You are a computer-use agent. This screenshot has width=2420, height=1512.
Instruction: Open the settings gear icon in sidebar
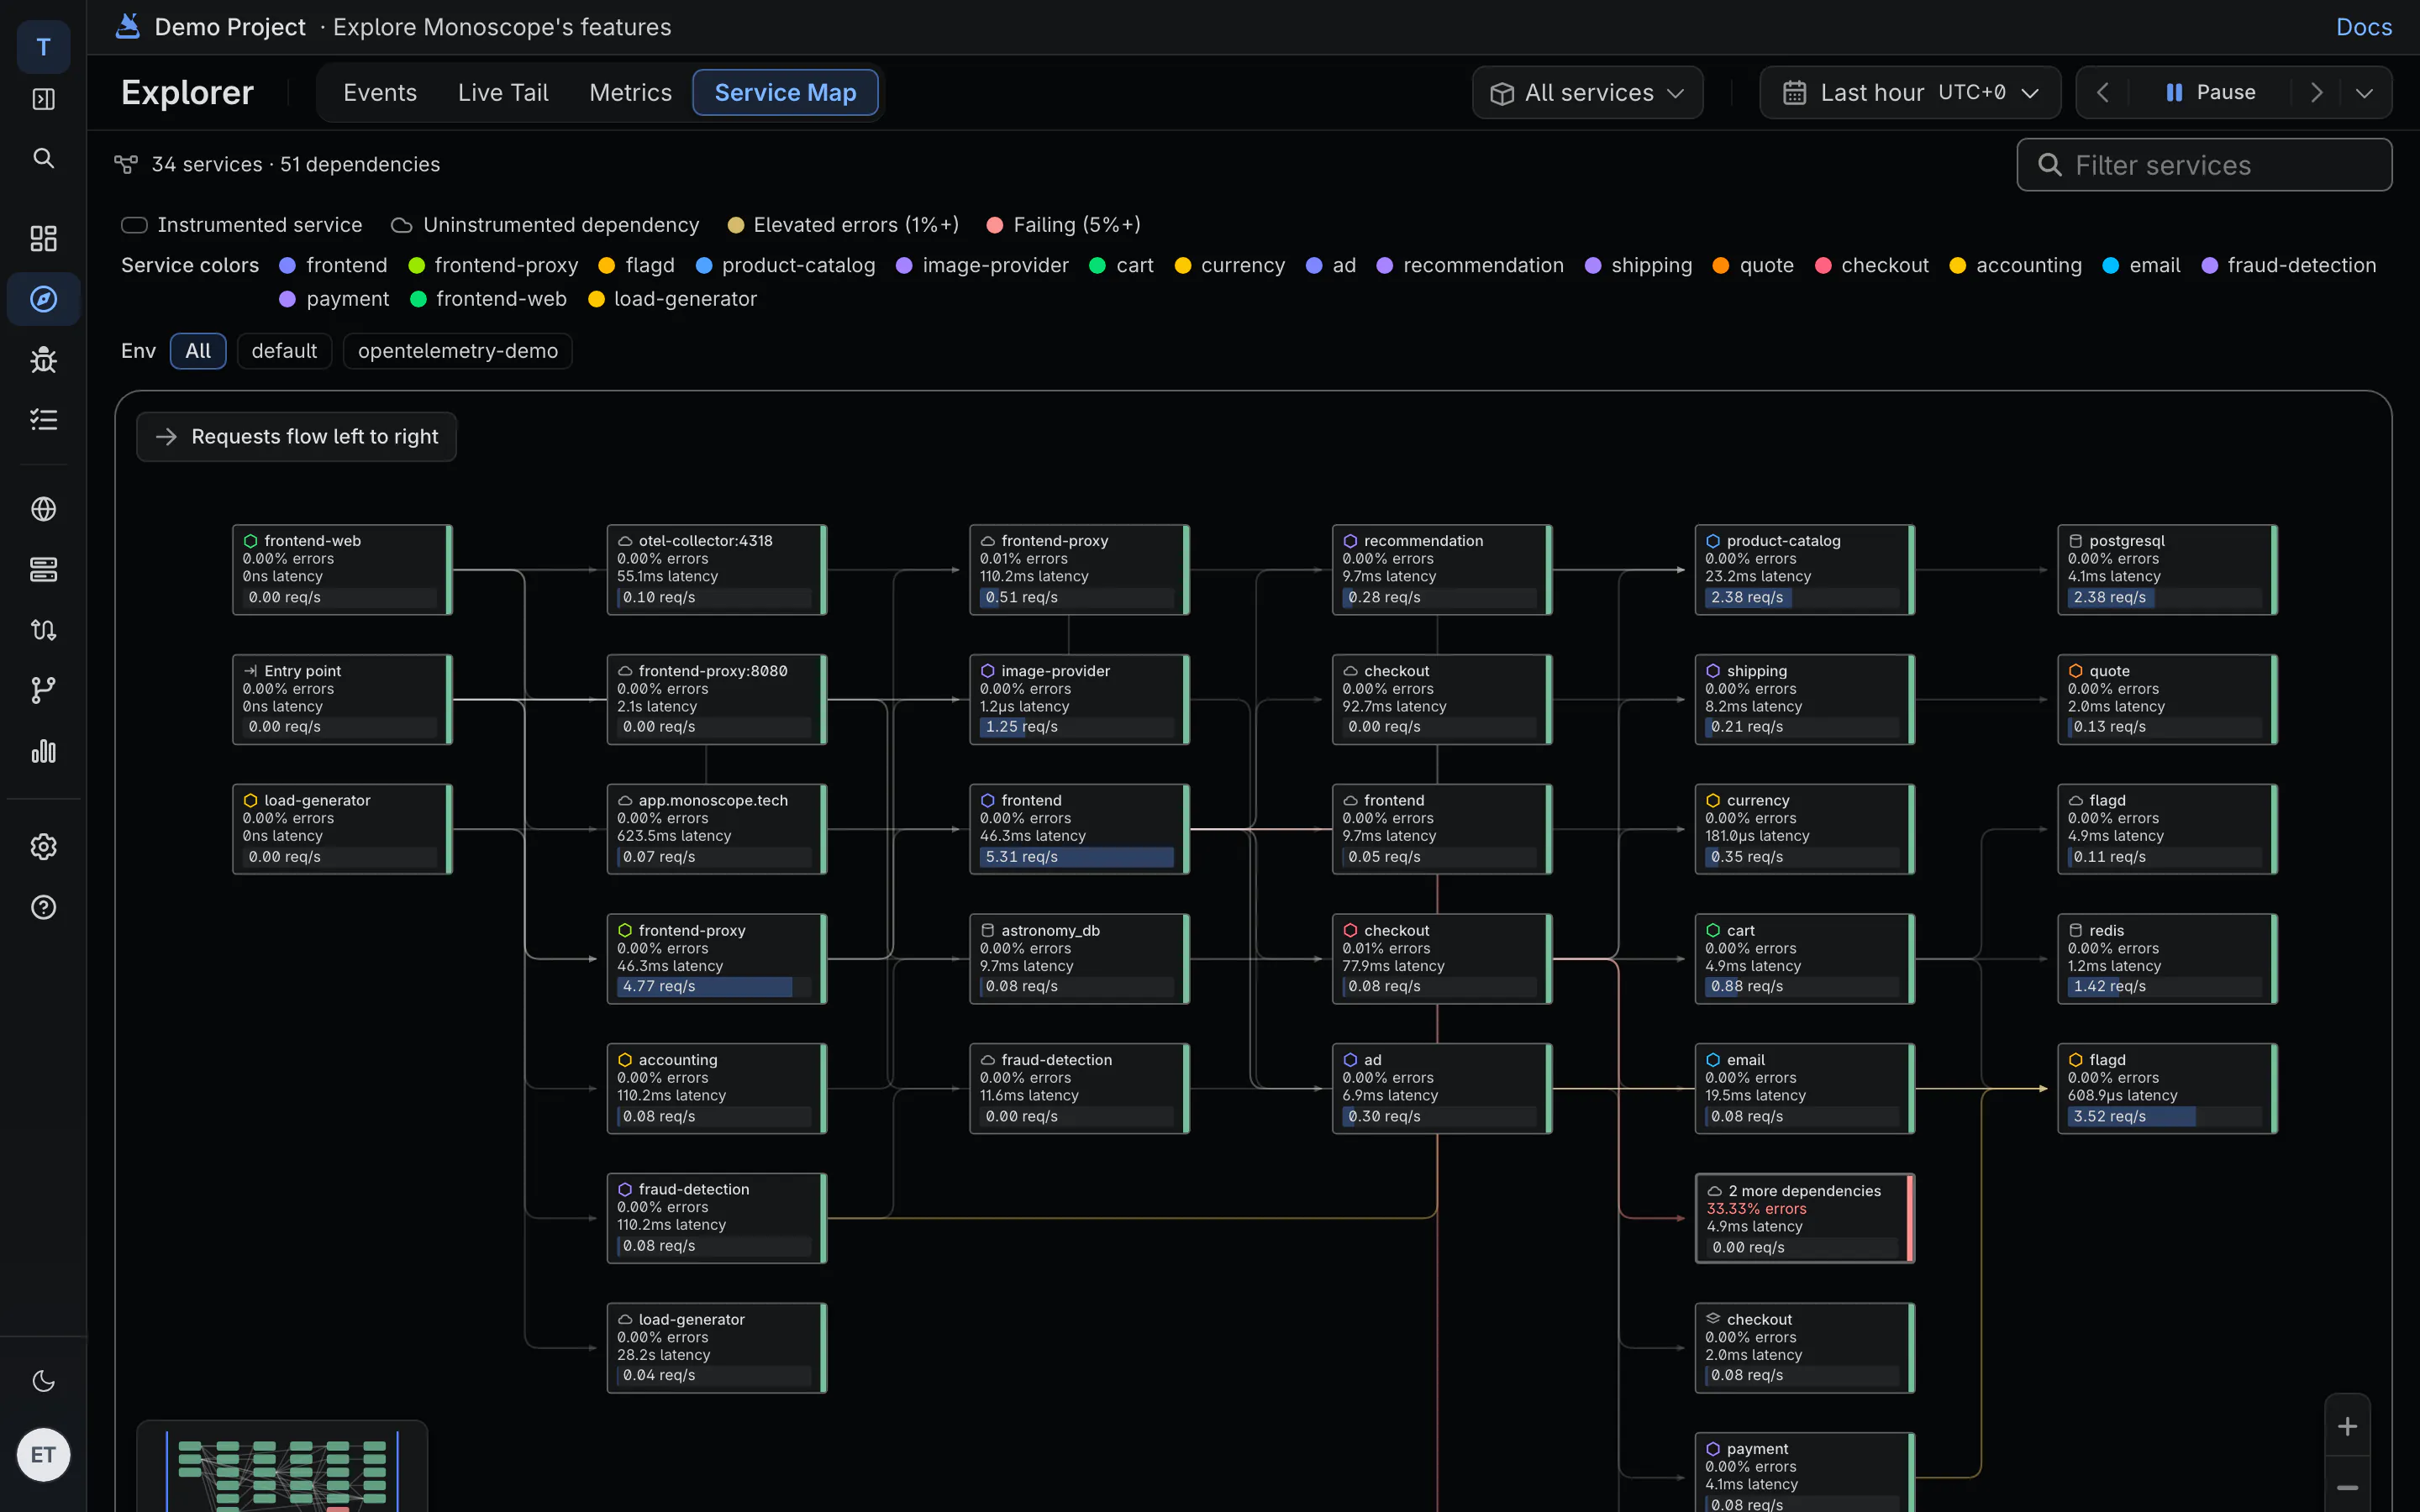(x=43, y=847)
